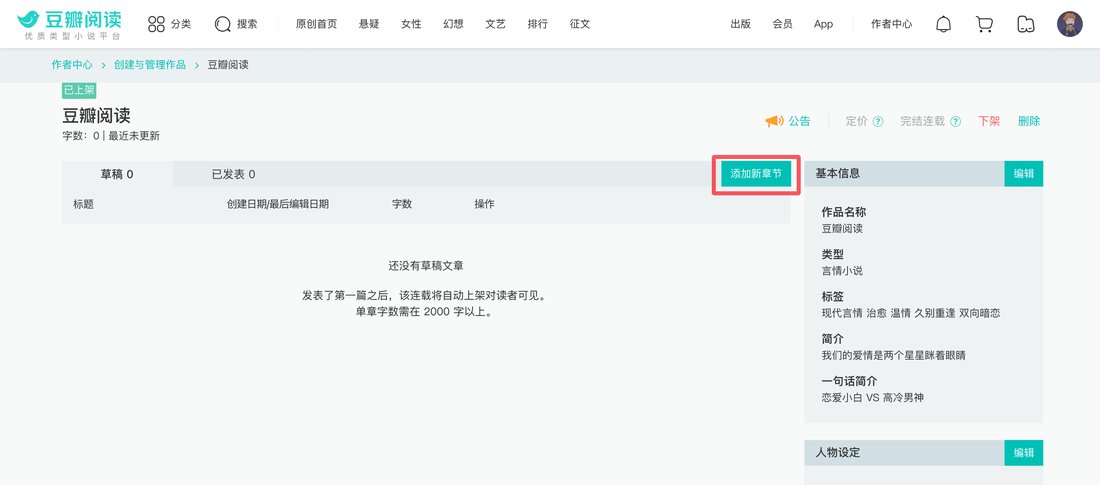Click the 字数 column header
This screenshot has height=485, width=1100.
402,204
